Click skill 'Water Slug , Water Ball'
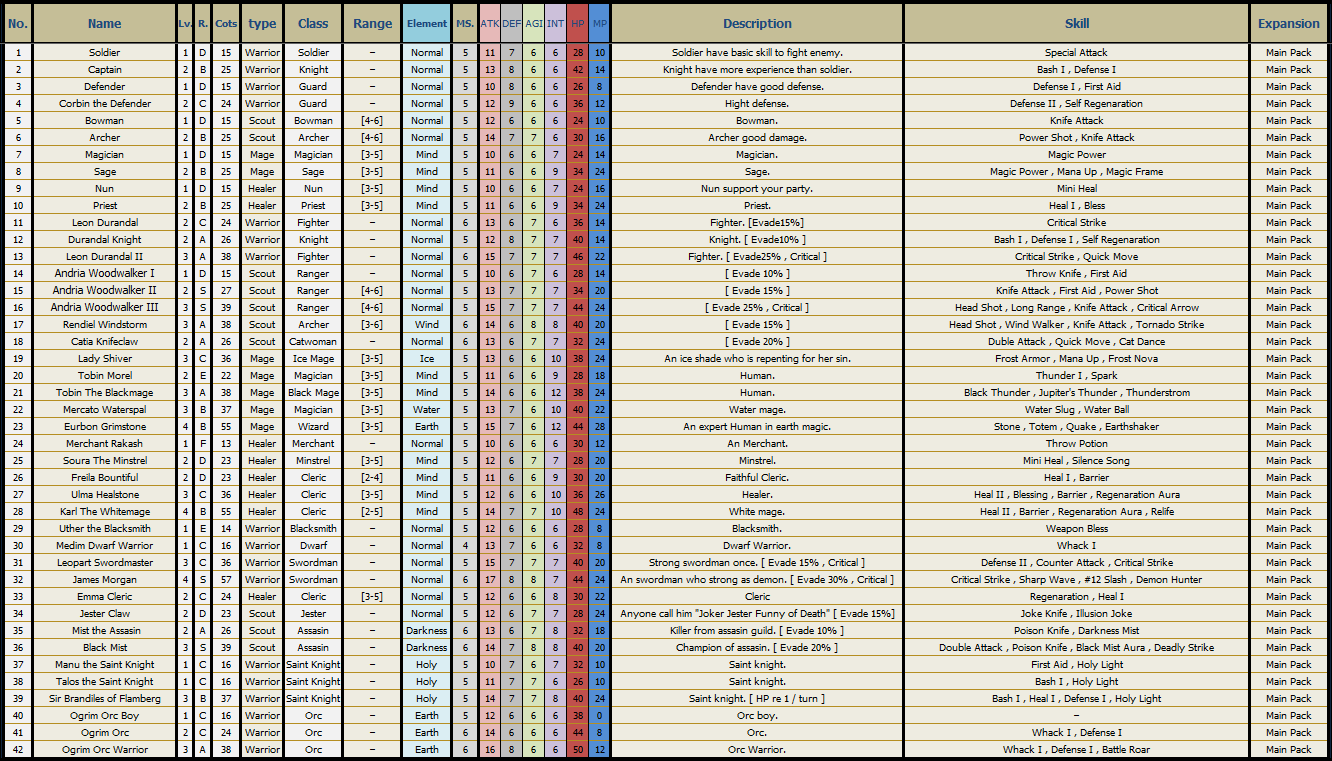Viewport: 1332px width, 761px height. [1077, 410]
